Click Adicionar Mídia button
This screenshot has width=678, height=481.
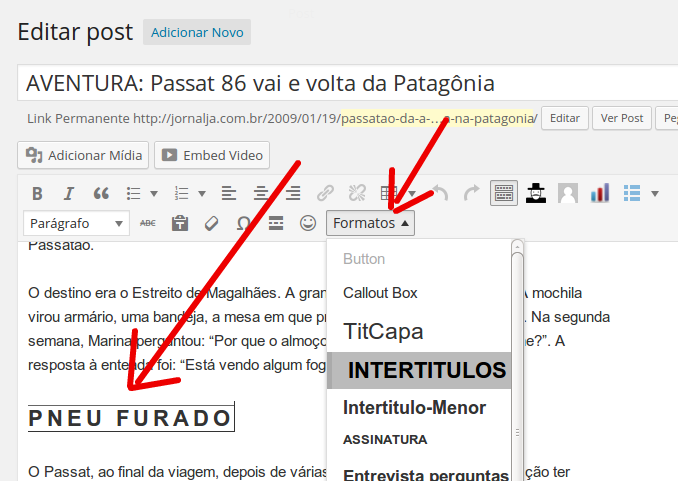click(x=83, y=155)
